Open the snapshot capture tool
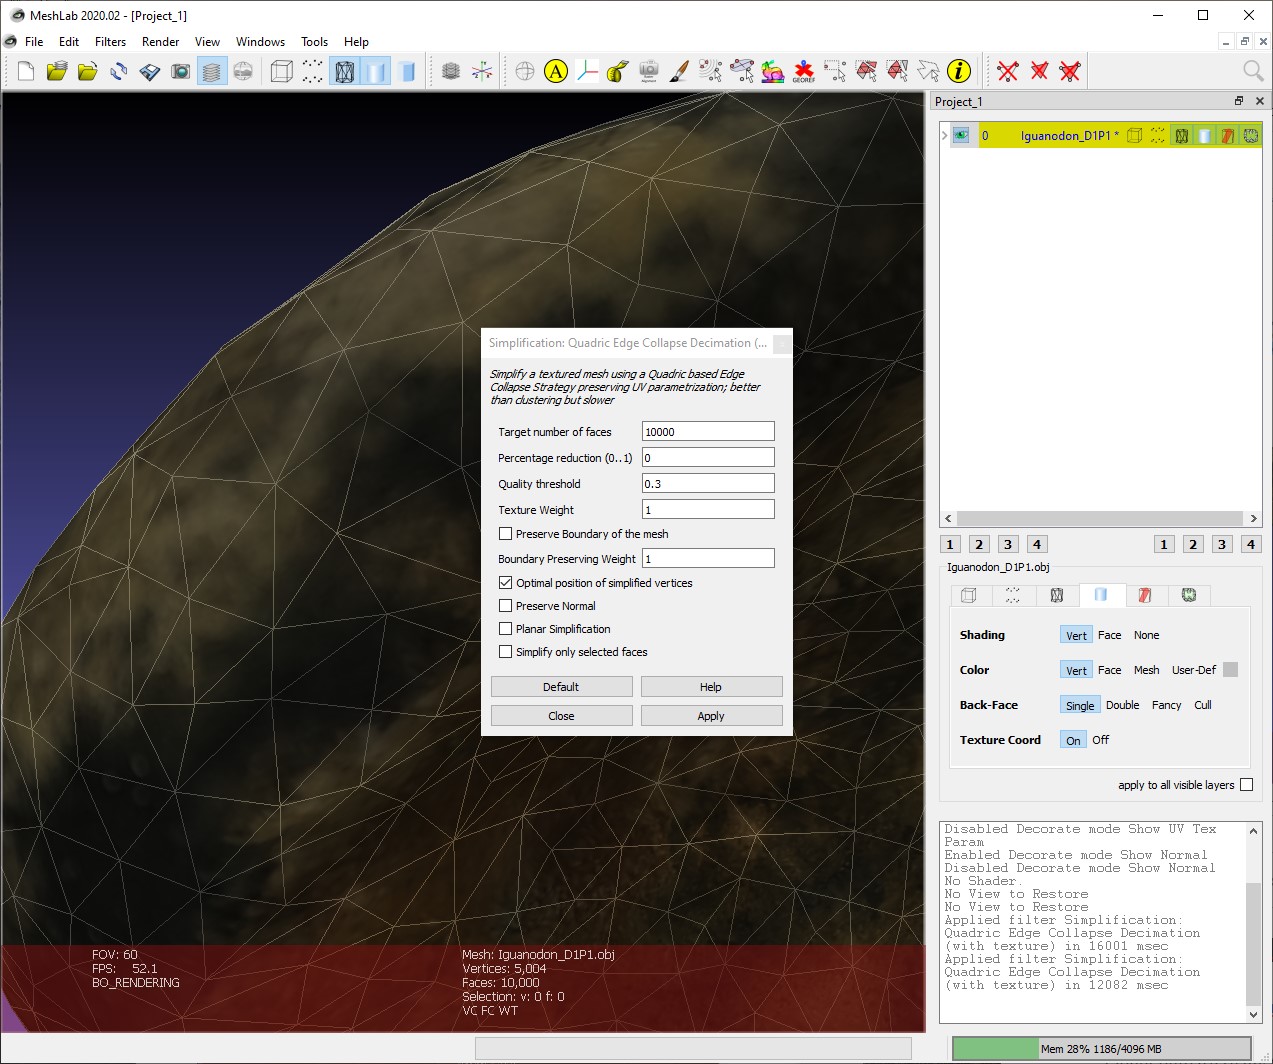The height and width of the screenshot is (1064, 1273). 181,71
